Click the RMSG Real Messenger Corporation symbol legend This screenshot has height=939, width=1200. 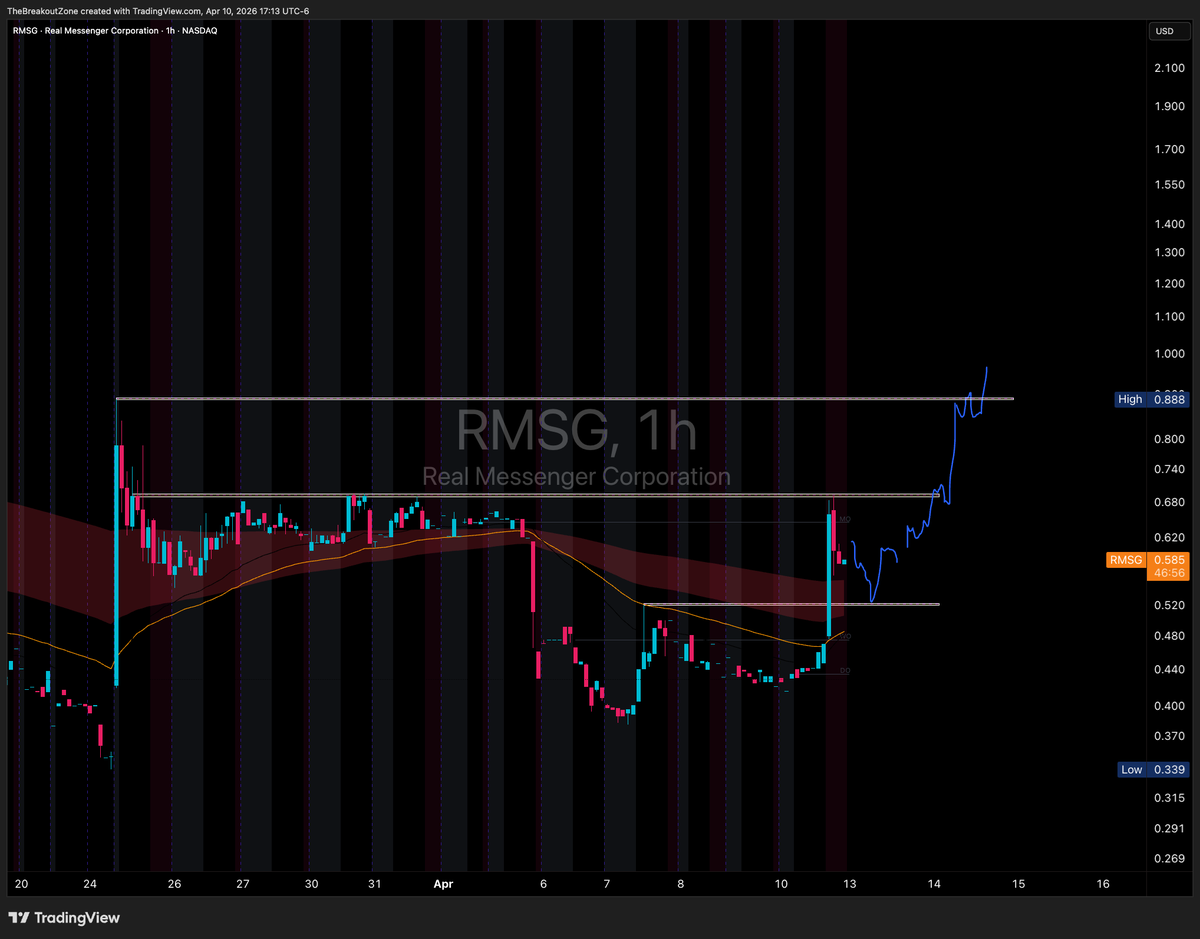click(x=115, y=30)
